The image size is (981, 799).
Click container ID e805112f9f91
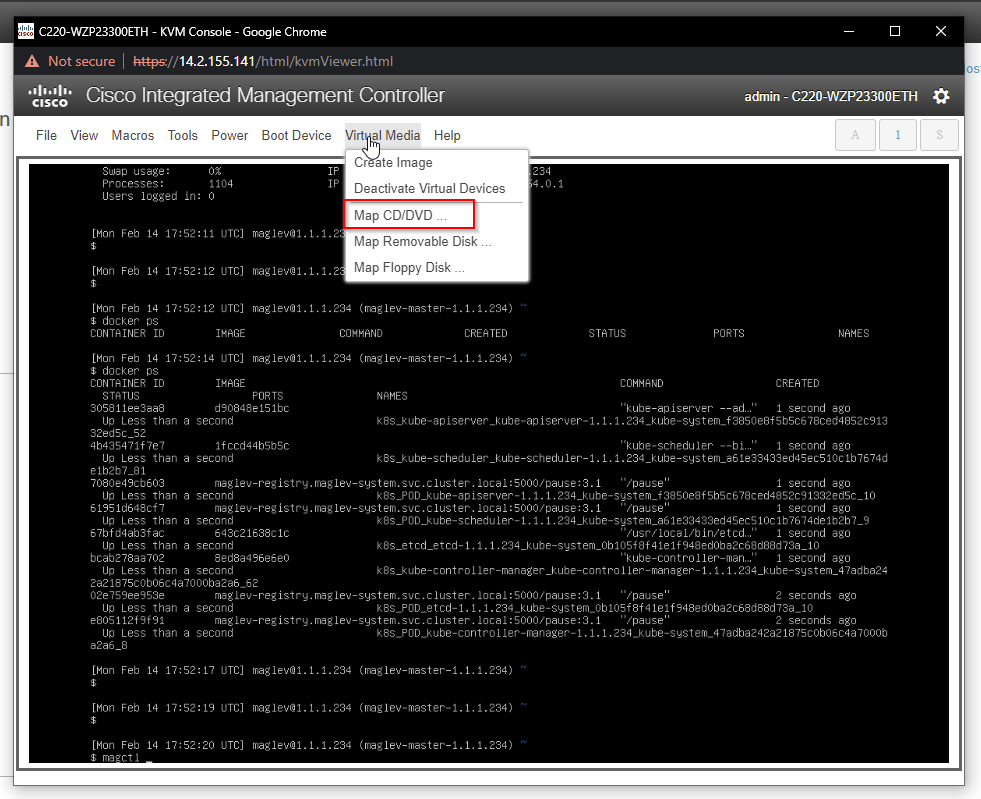(127, 621)
